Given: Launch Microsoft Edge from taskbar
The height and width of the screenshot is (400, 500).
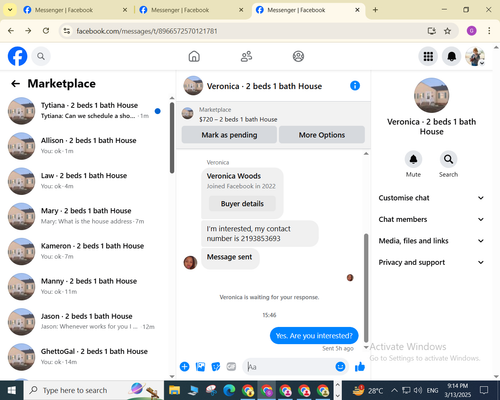Looking at the screenshot, I should click(229, 390).
